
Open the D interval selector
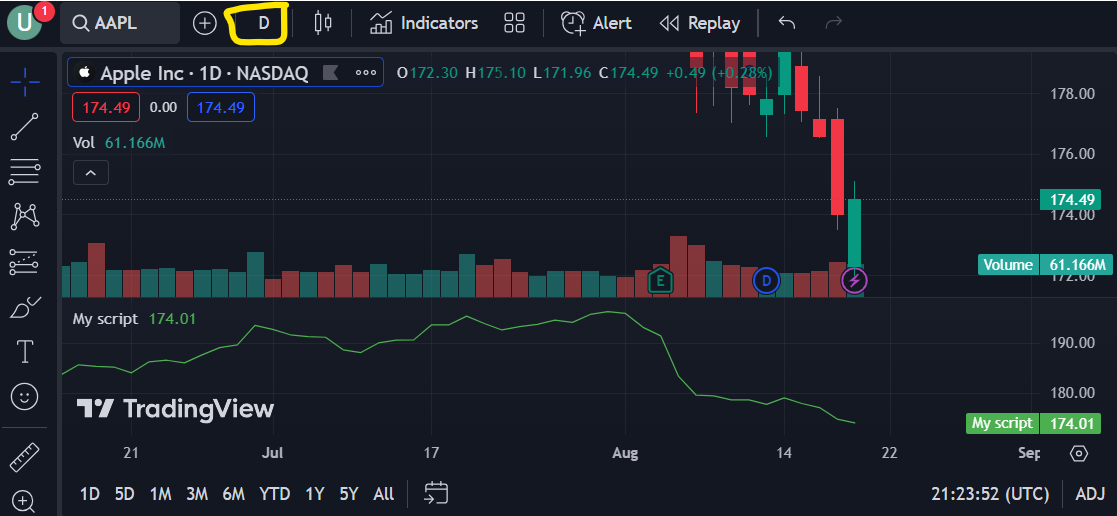pos(264,23)
